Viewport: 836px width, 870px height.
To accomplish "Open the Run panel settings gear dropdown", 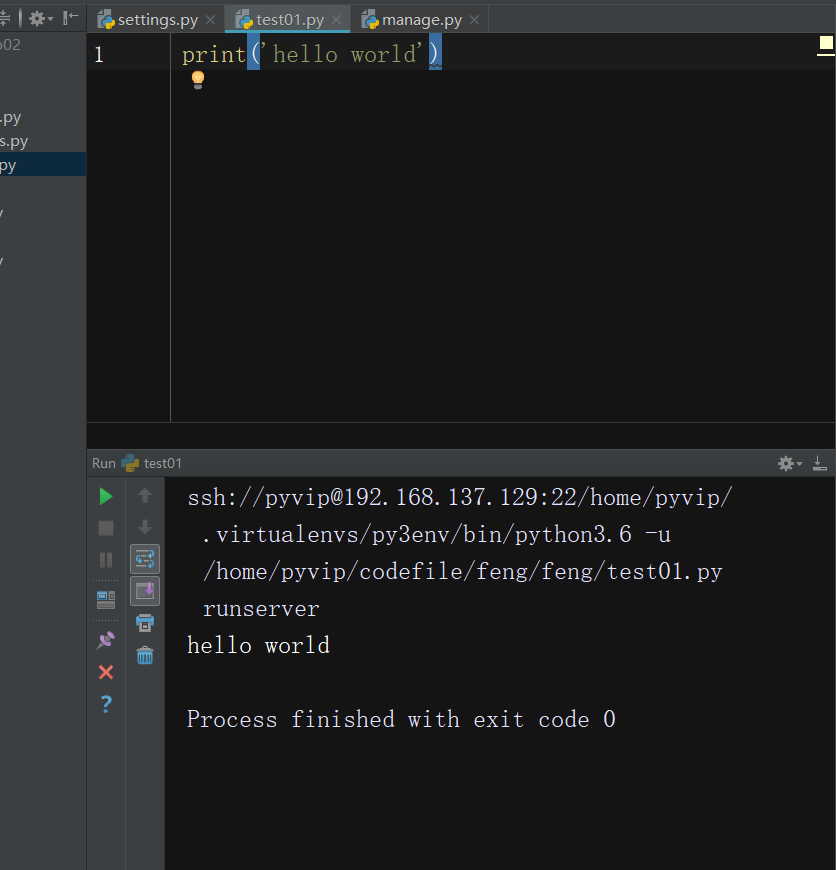I will pyautogui.click(x=788, y=463).
